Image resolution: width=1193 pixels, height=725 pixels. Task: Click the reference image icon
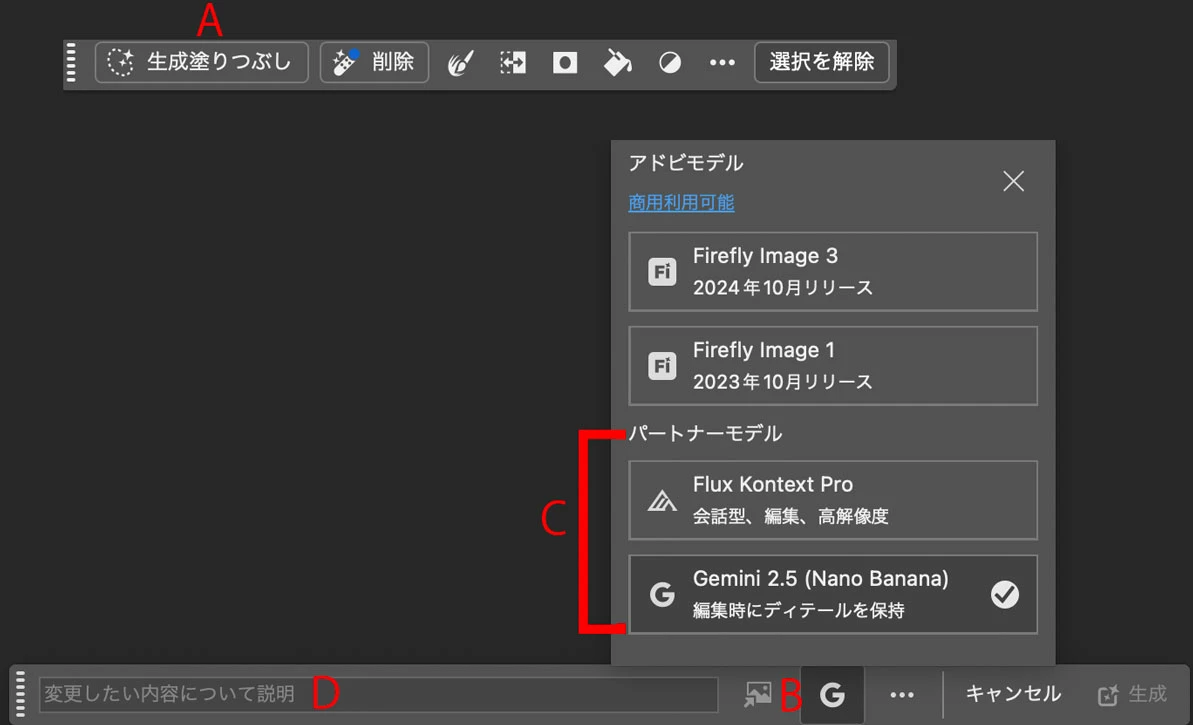[758, 694]
